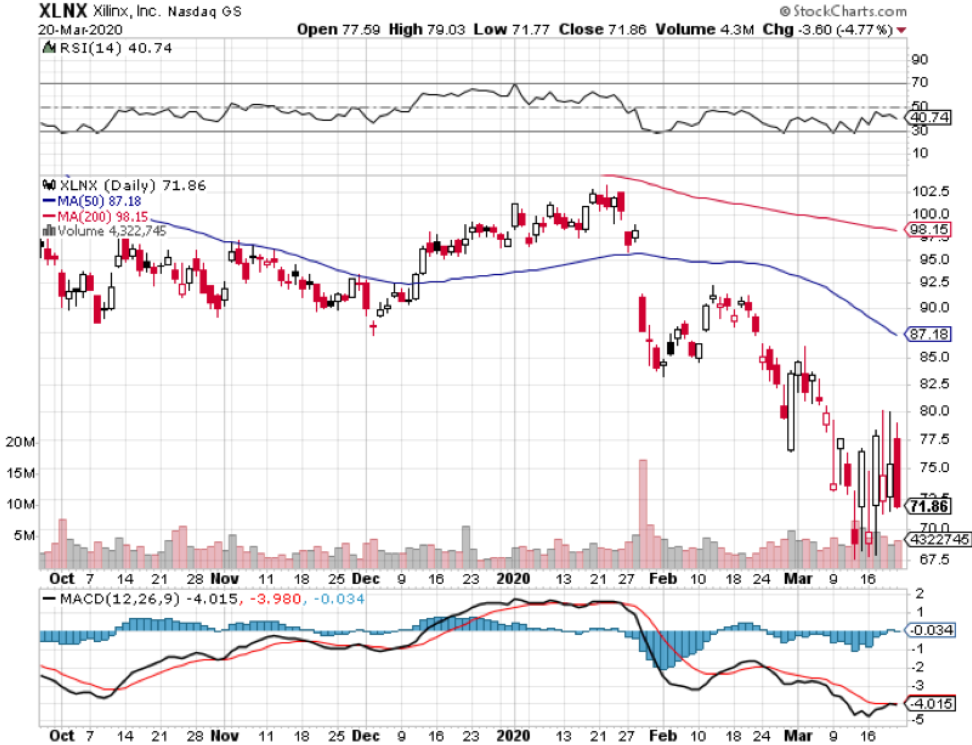Viewport: 972px width, 745px height.
Task: Click the candlestick icon before XLNX (Daily)
Action: [49, 185]
